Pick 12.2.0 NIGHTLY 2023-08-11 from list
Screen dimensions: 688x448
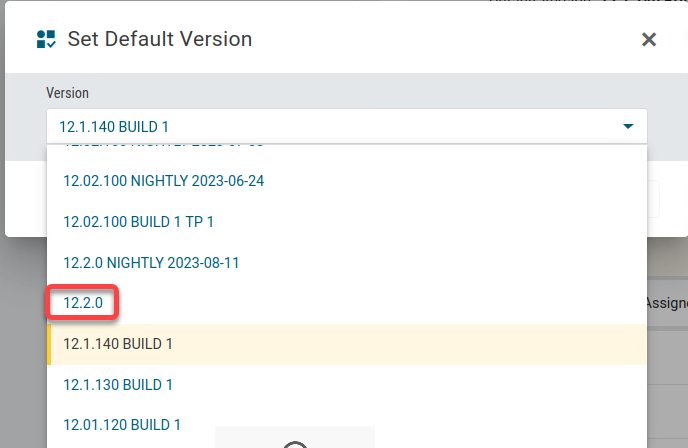151,262
